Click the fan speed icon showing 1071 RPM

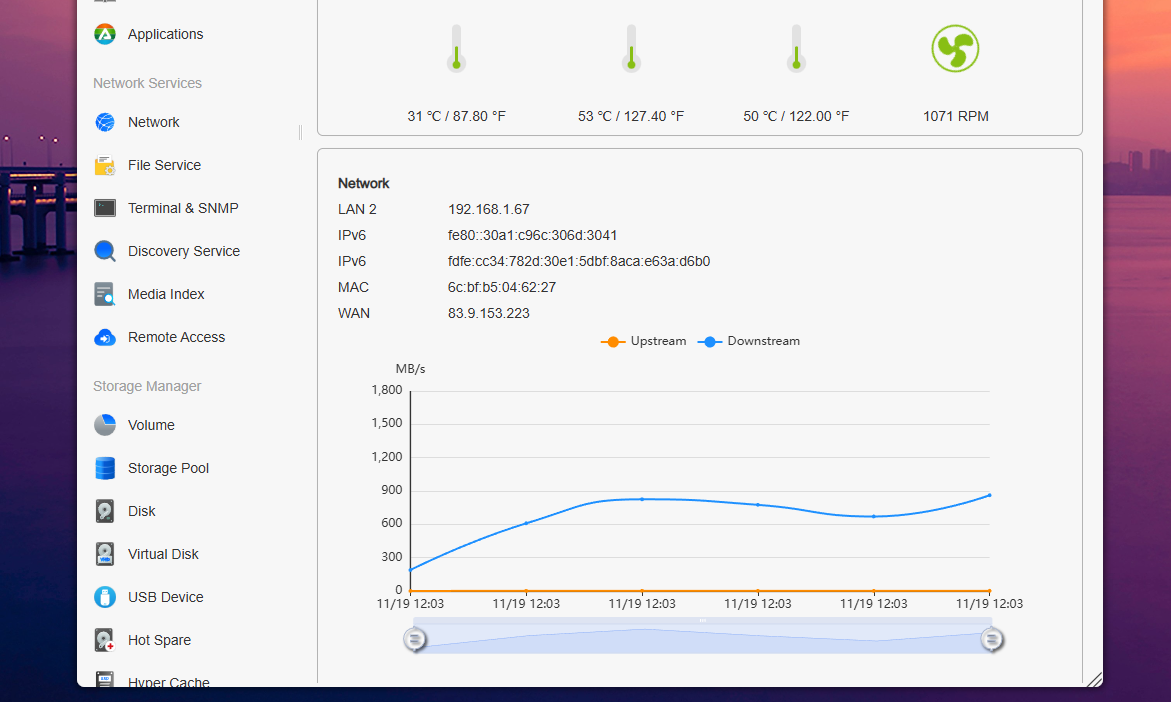(x=955, y=48)
